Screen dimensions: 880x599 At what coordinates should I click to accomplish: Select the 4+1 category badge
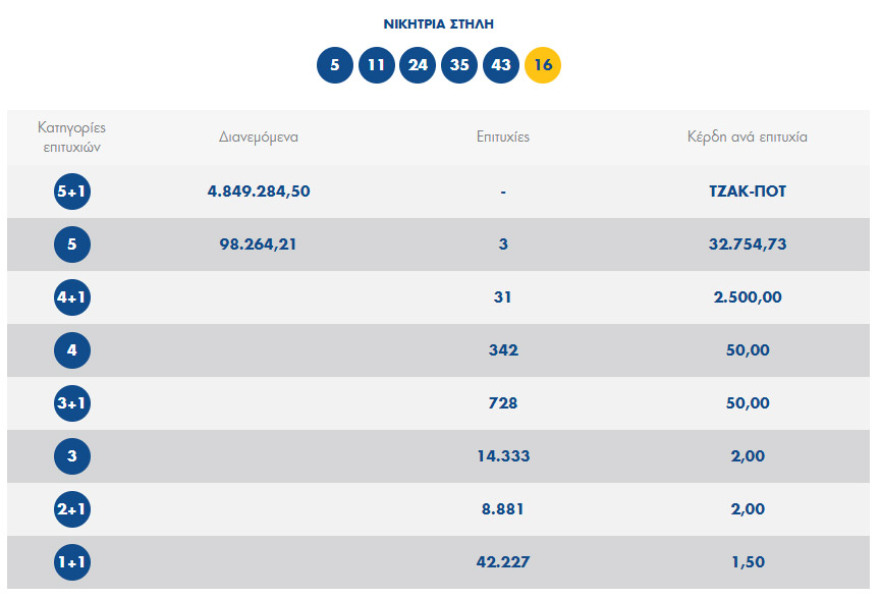pyautogui.click(x=72, y=297)
